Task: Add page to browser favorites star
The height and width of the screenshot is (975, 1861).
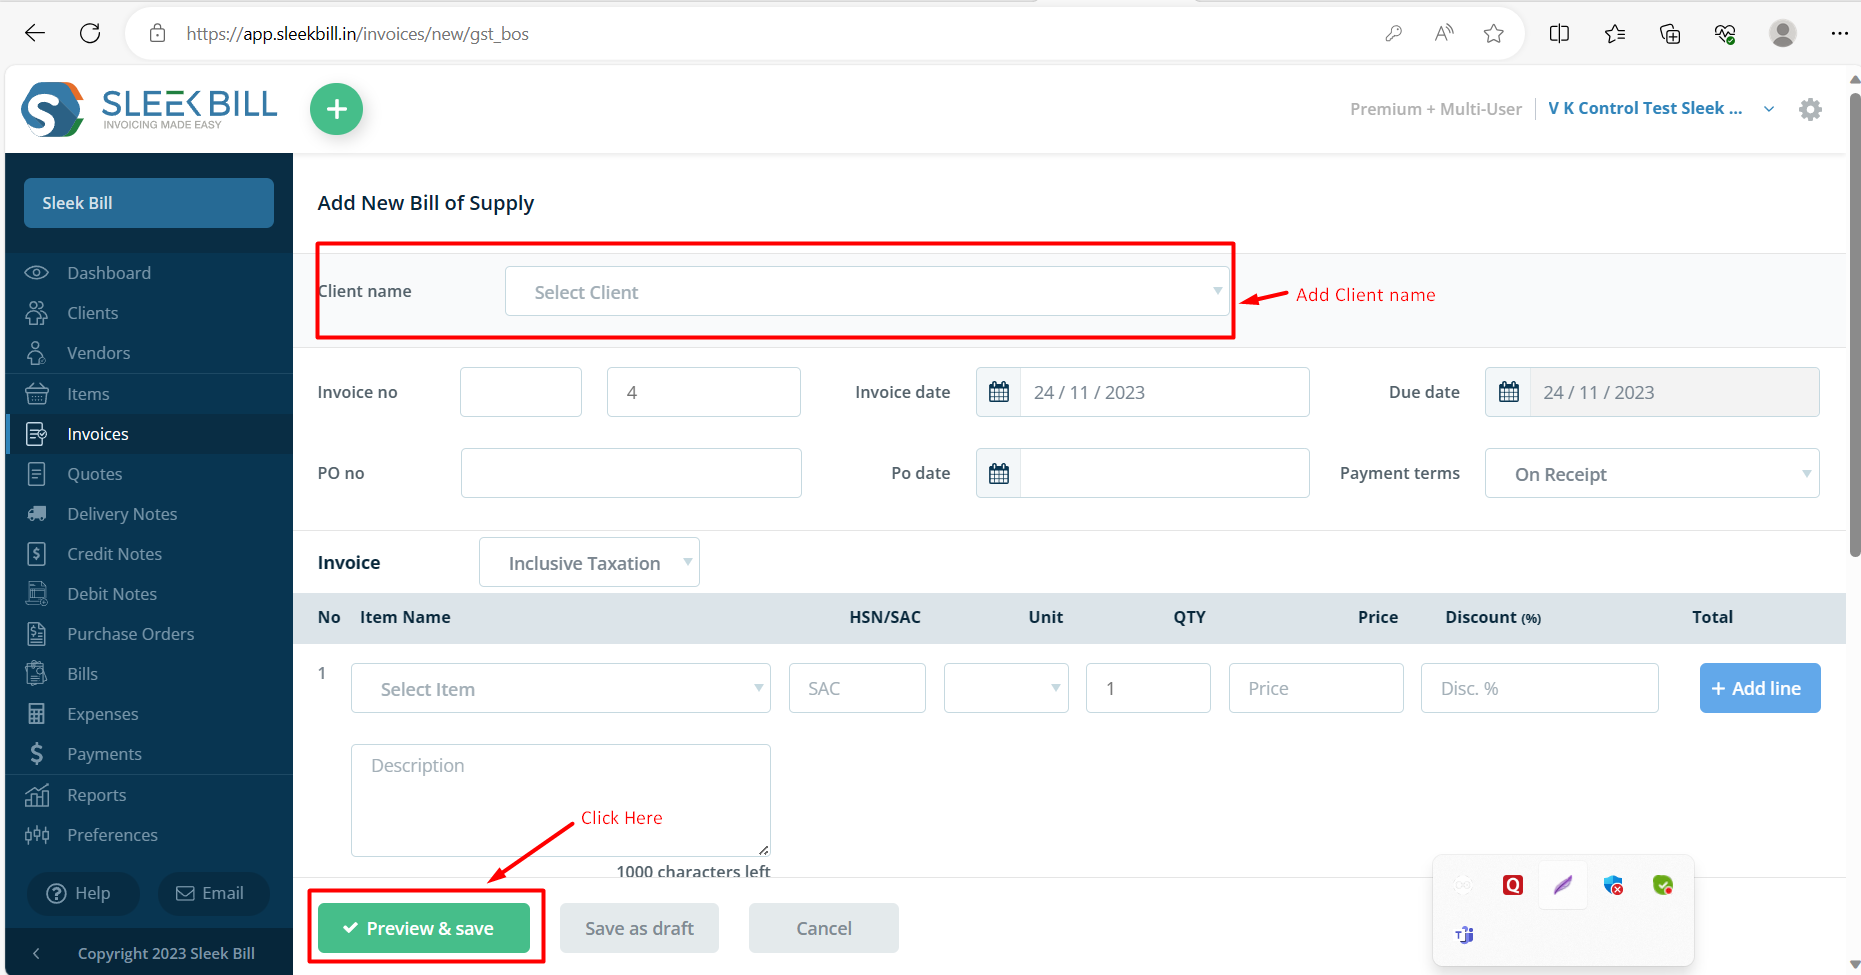Action: (1493, 33)
